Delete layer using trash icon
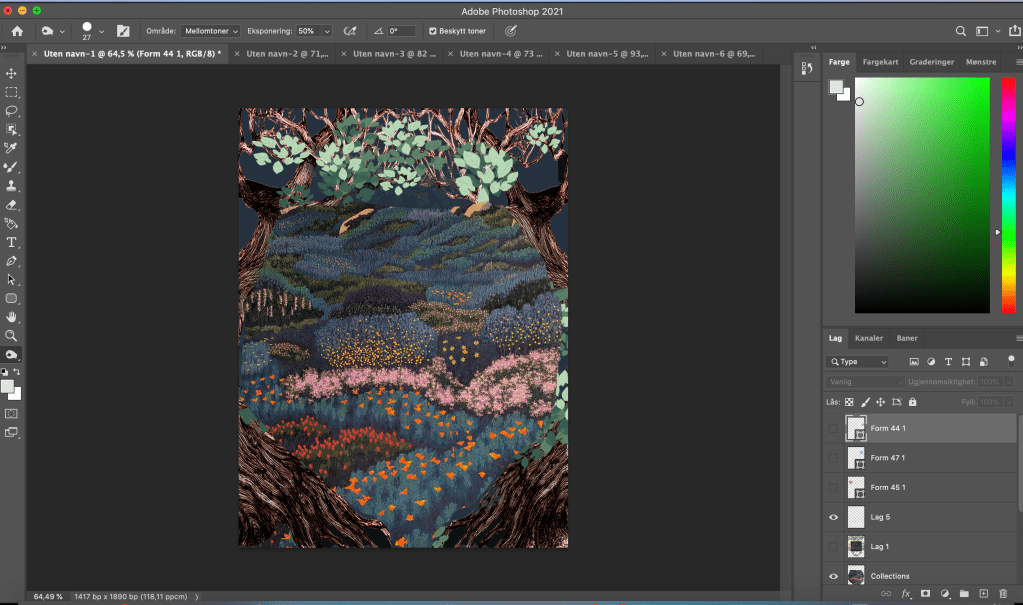 point(1003,594)
